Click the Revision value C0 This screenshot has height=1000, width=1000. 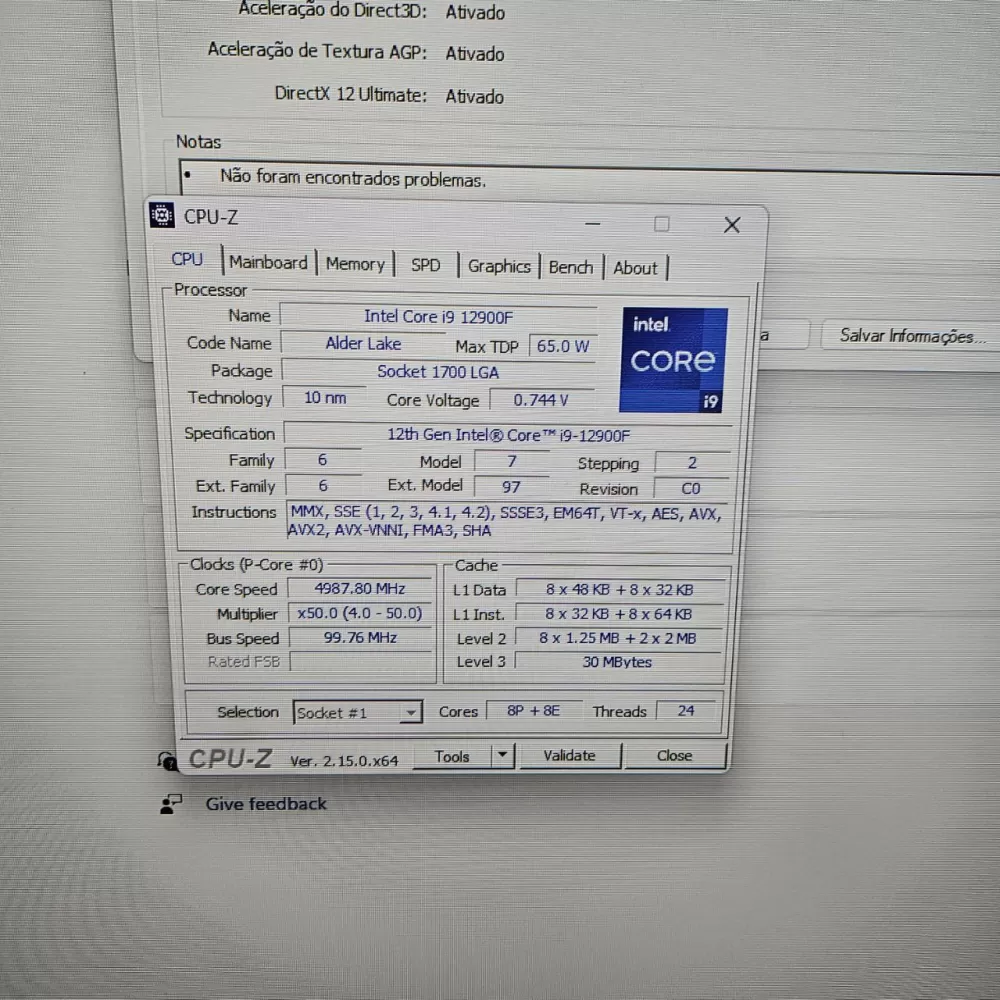point(691,489)
